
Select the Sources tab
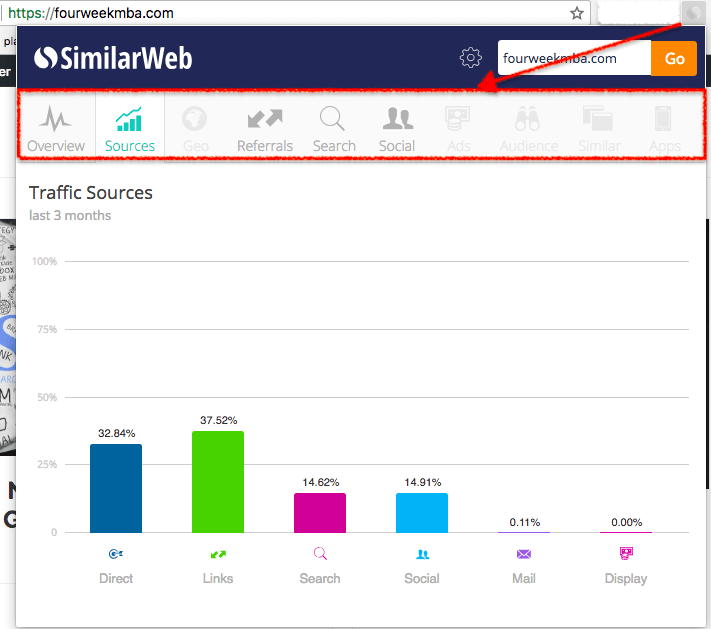(x=130, y=129)
